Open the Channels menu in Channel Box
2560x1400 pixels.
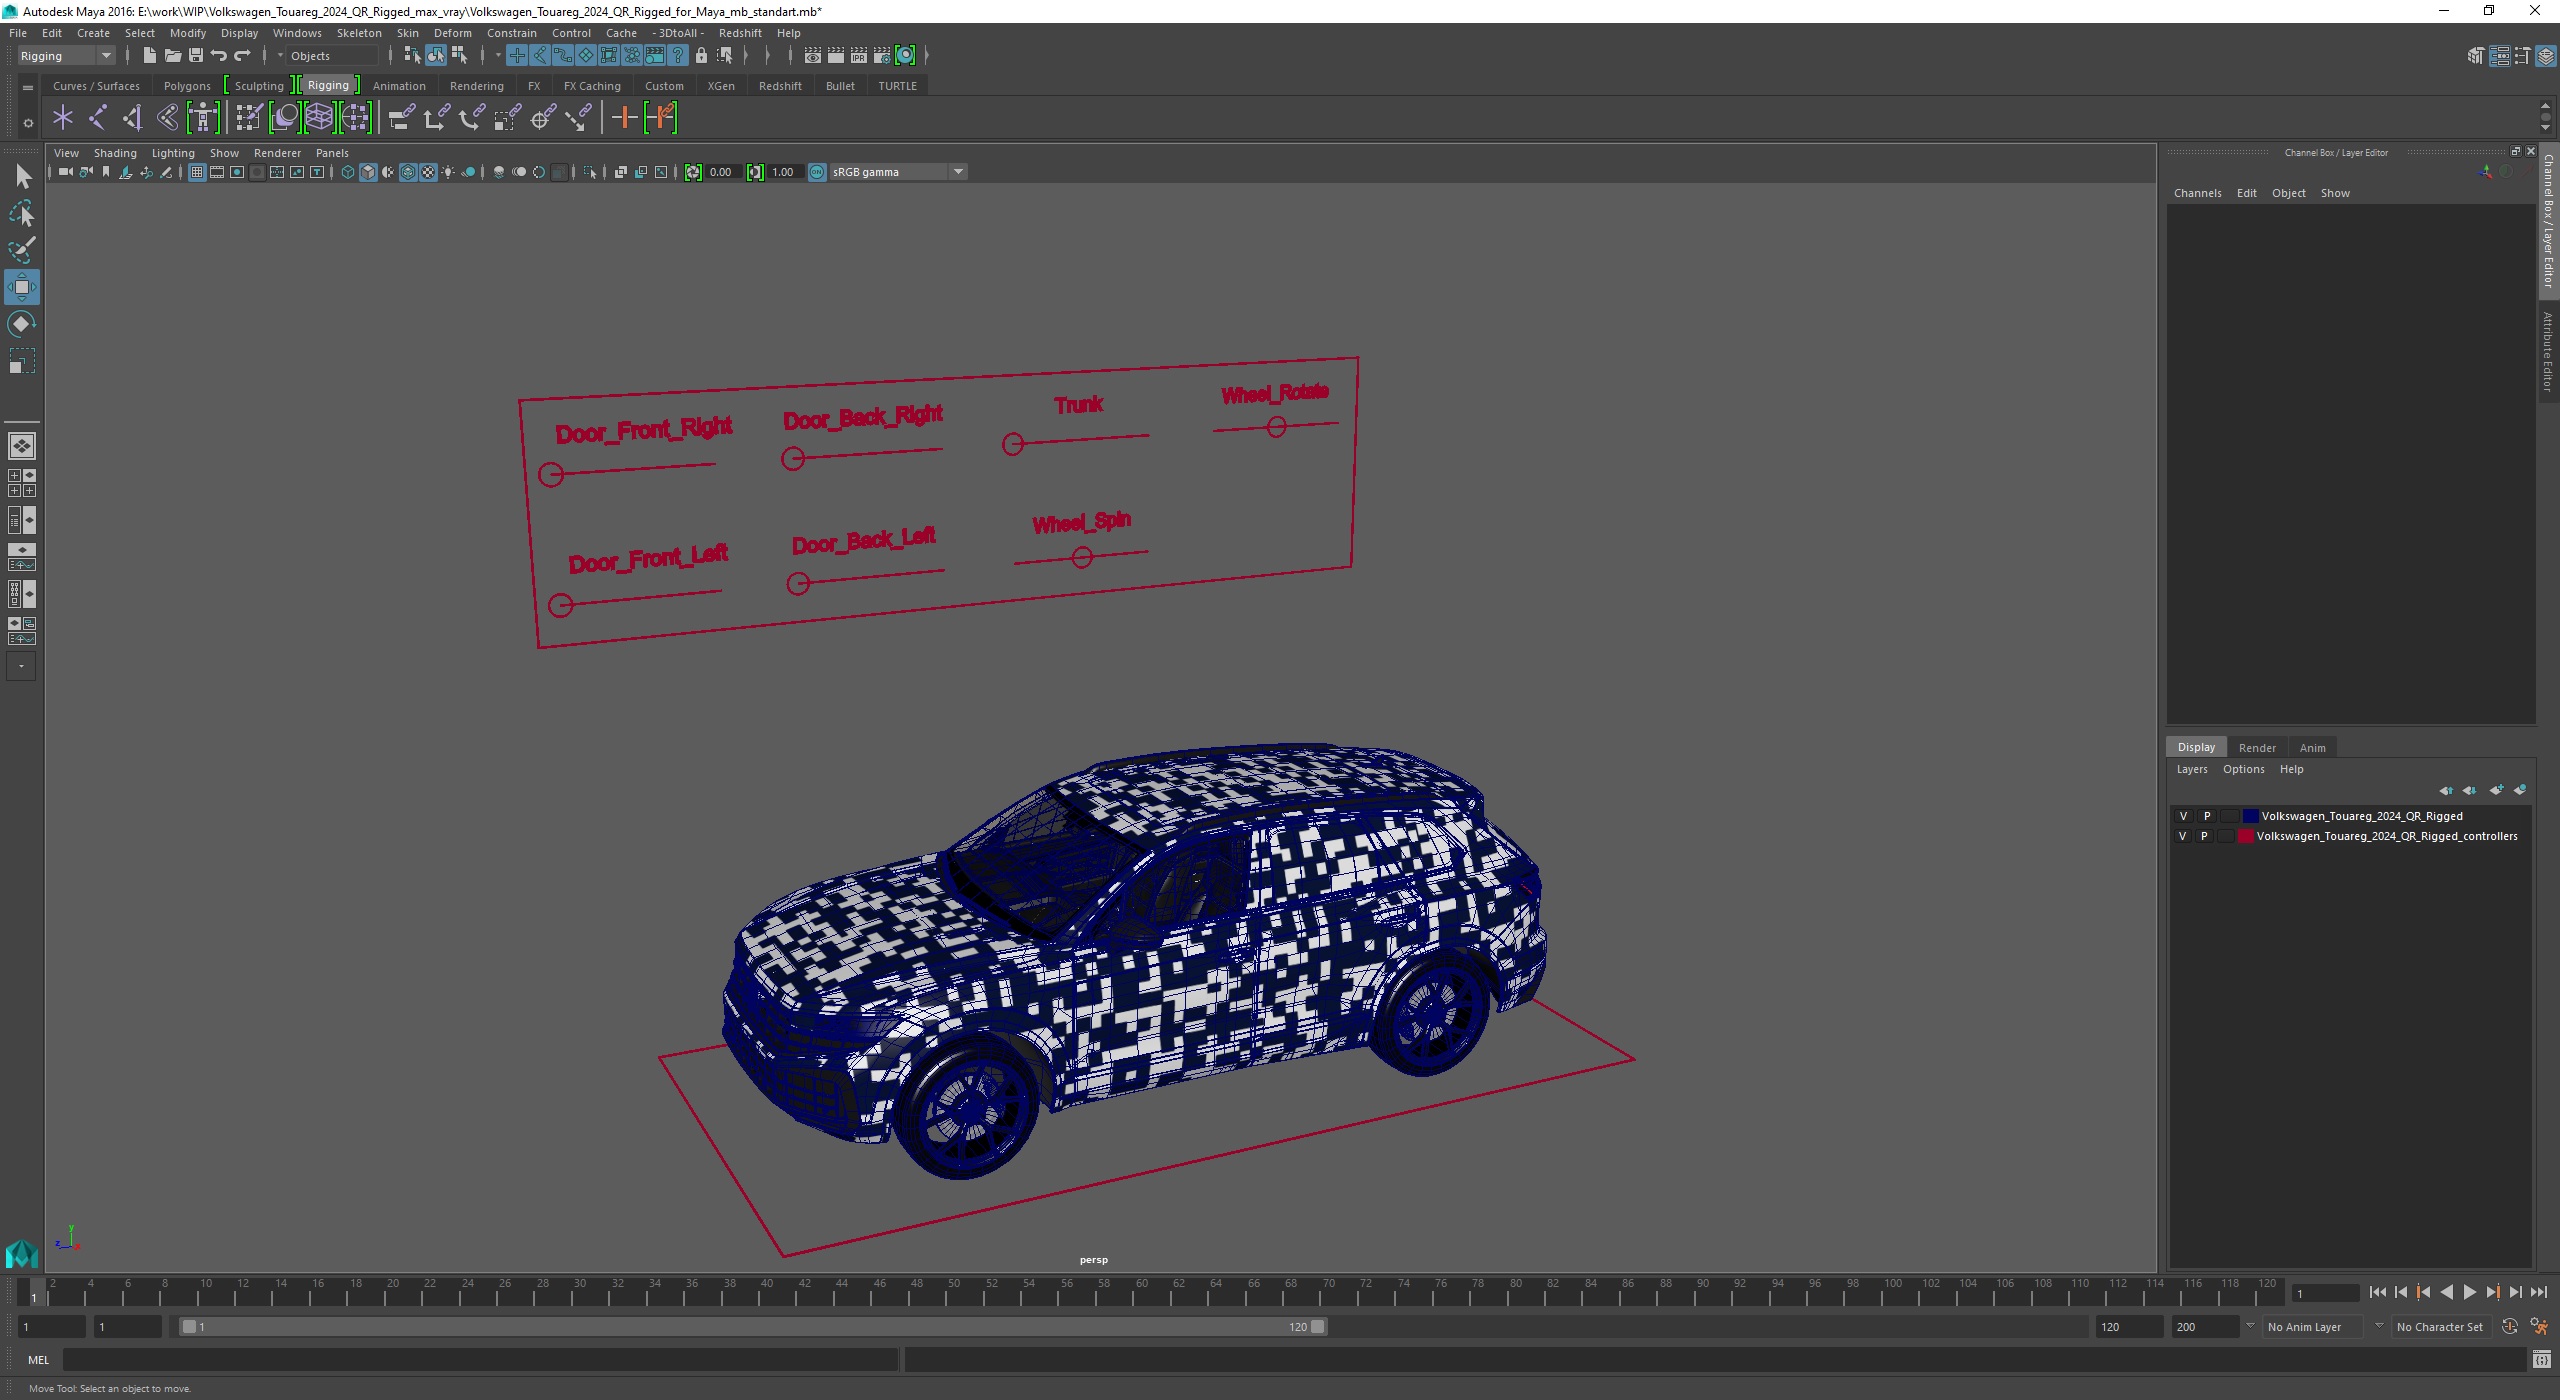coord(2197,193)
